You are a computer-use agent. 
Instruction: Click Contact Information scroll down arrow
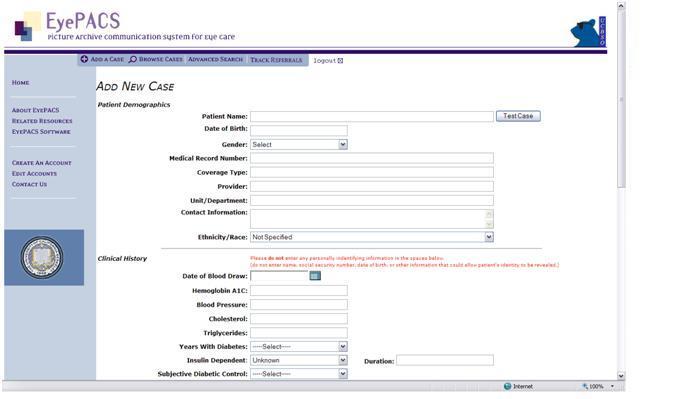click(x=489, y=224)
